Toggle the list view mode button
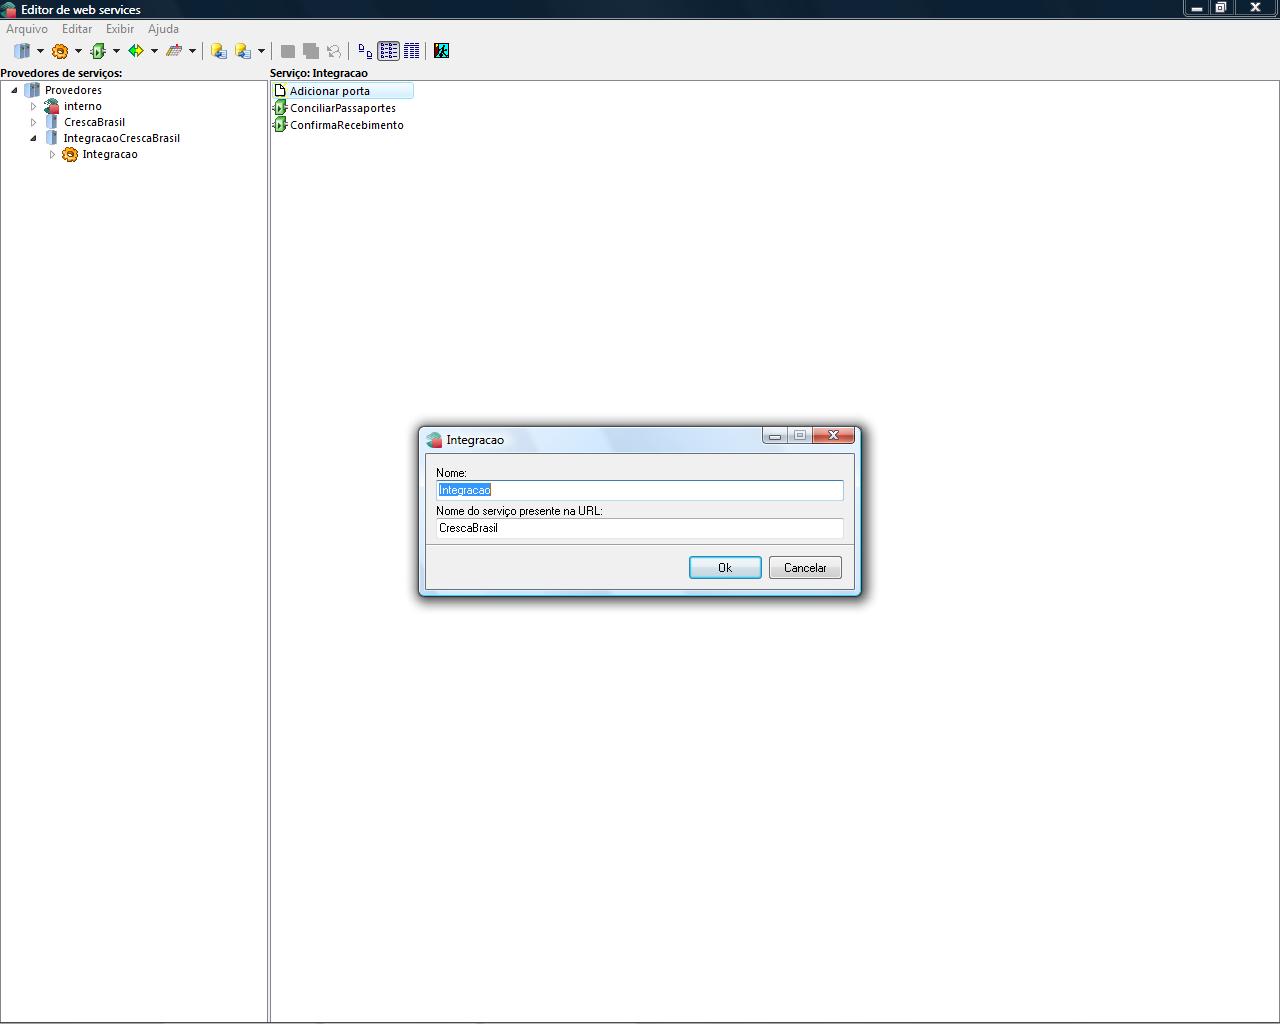This screenshot has width=1280, height=1024. 388,51
